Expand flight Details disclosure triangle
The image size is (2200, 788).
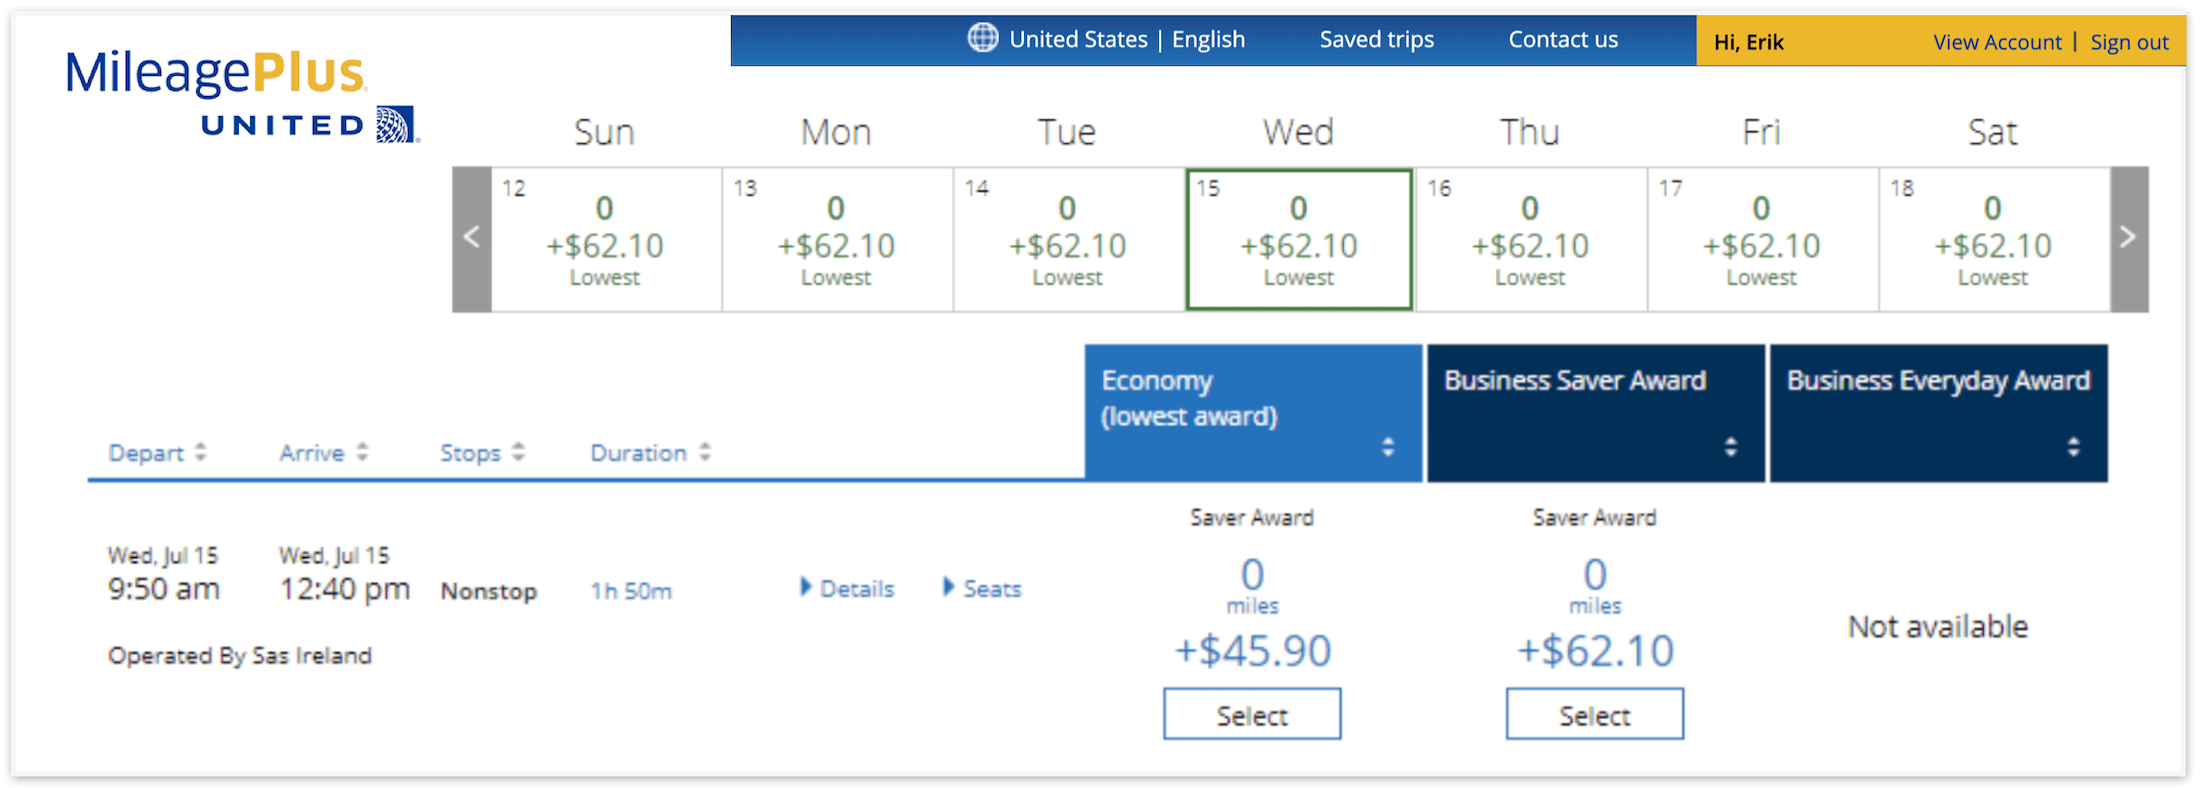pos(805,587)
